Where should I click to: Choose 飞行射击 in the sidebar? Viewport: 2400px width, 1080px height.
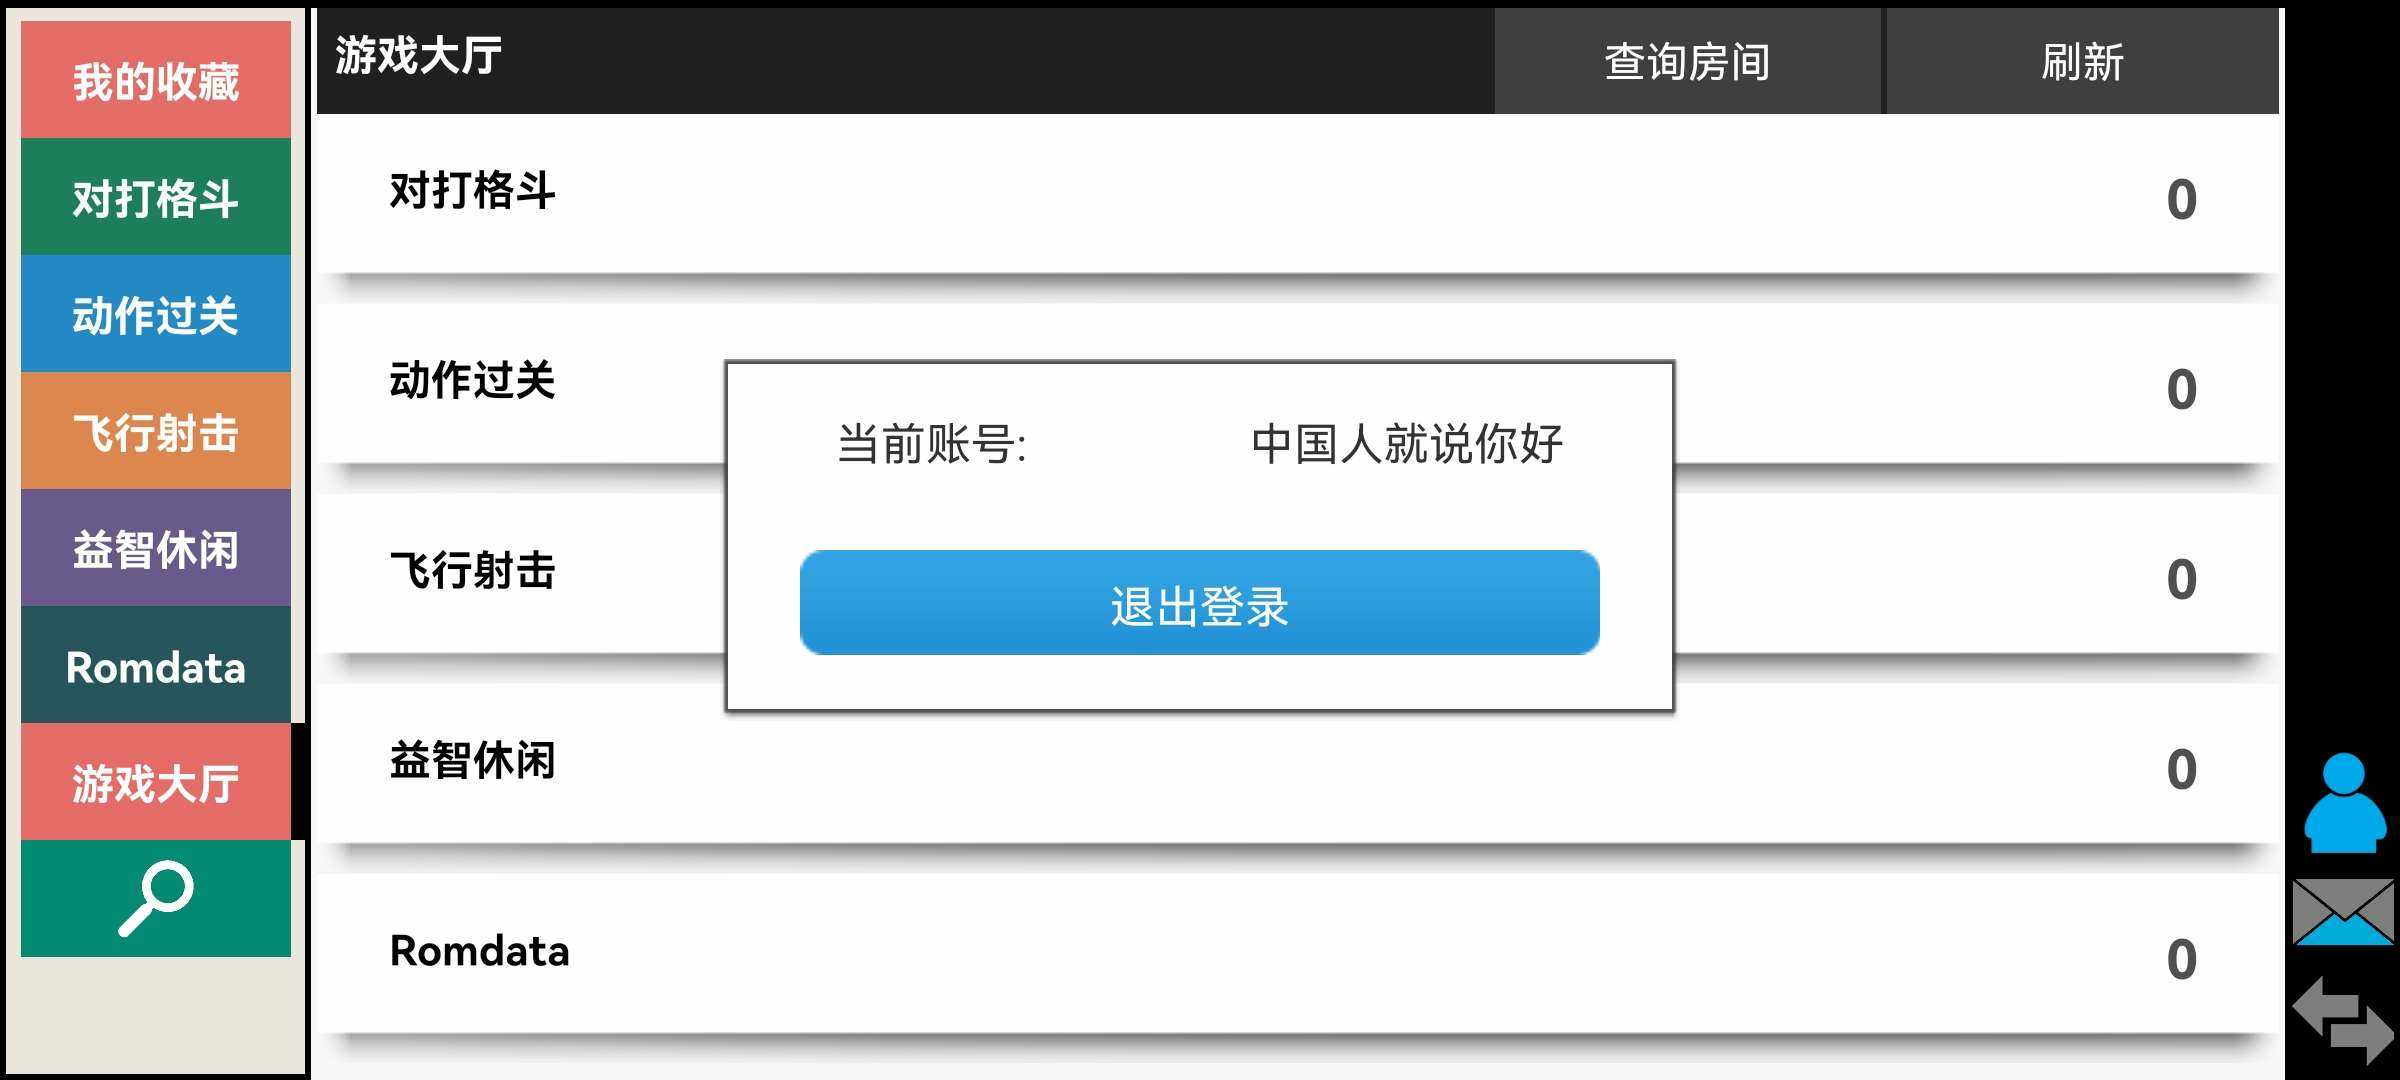(x=156, y=431)
